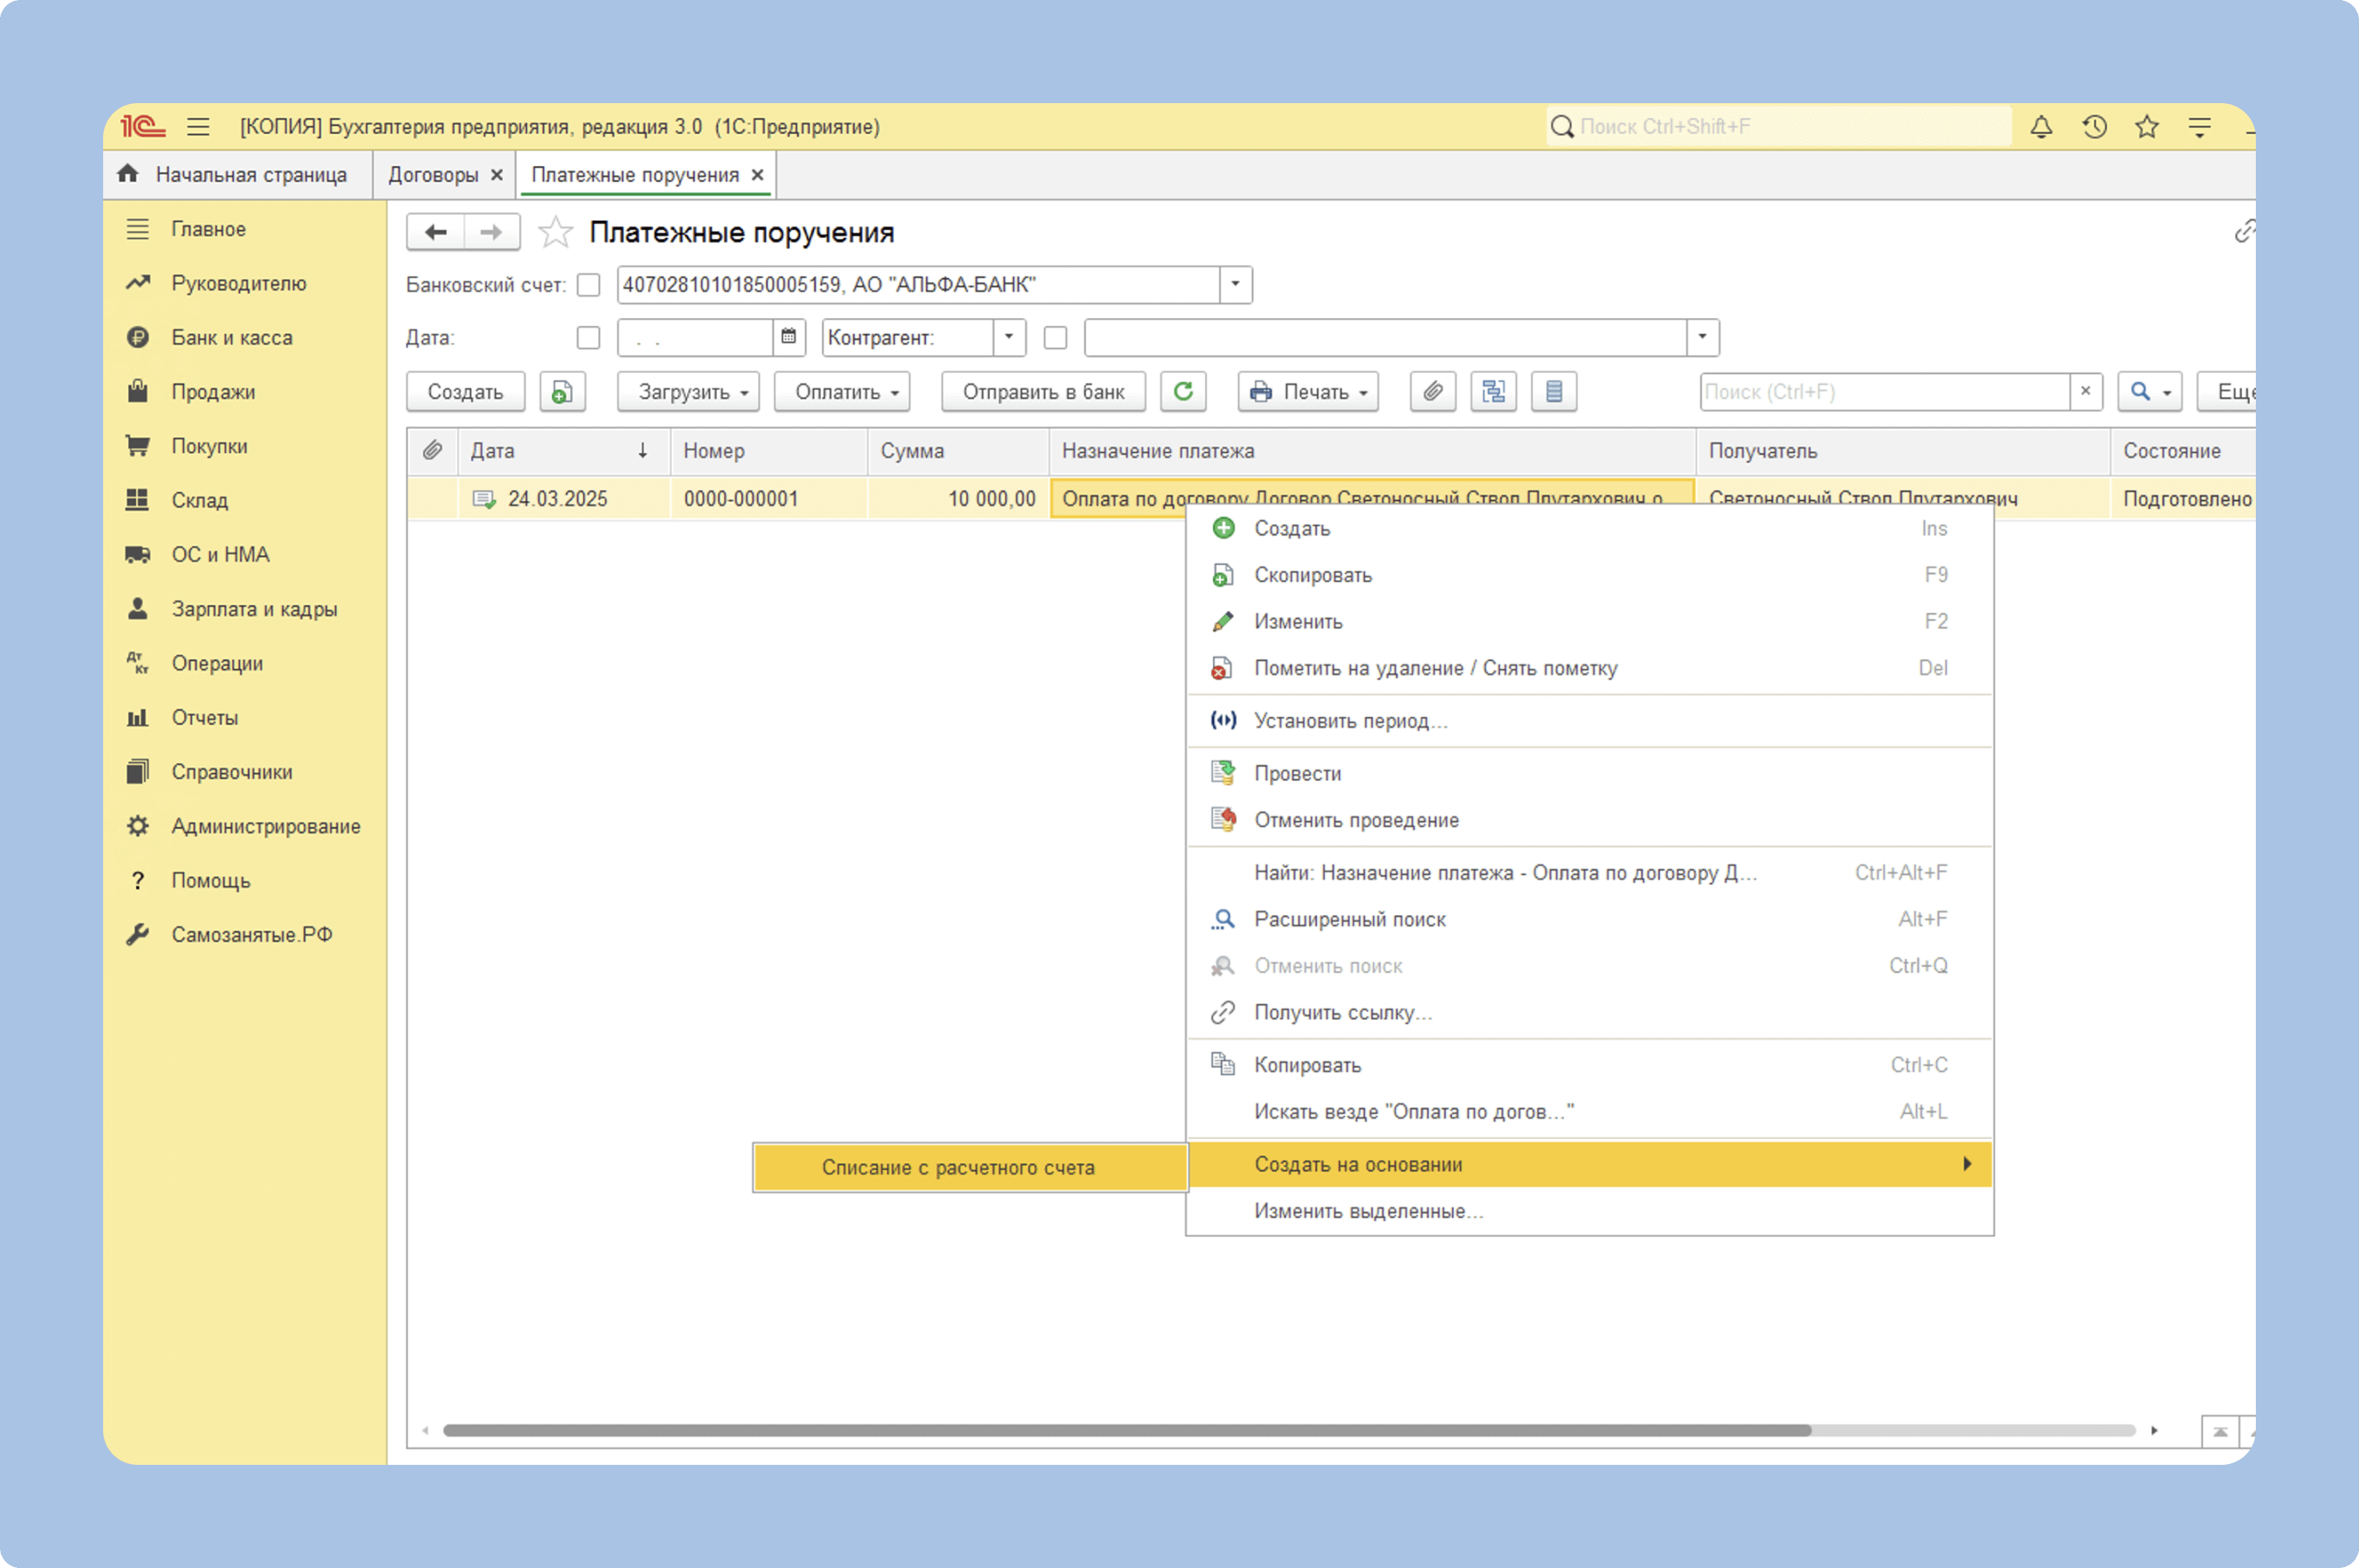The width and height of the screenshot is (2359, 1568).
Task: Select Изменить выделенные menu item
Action: point(1590,1211)
